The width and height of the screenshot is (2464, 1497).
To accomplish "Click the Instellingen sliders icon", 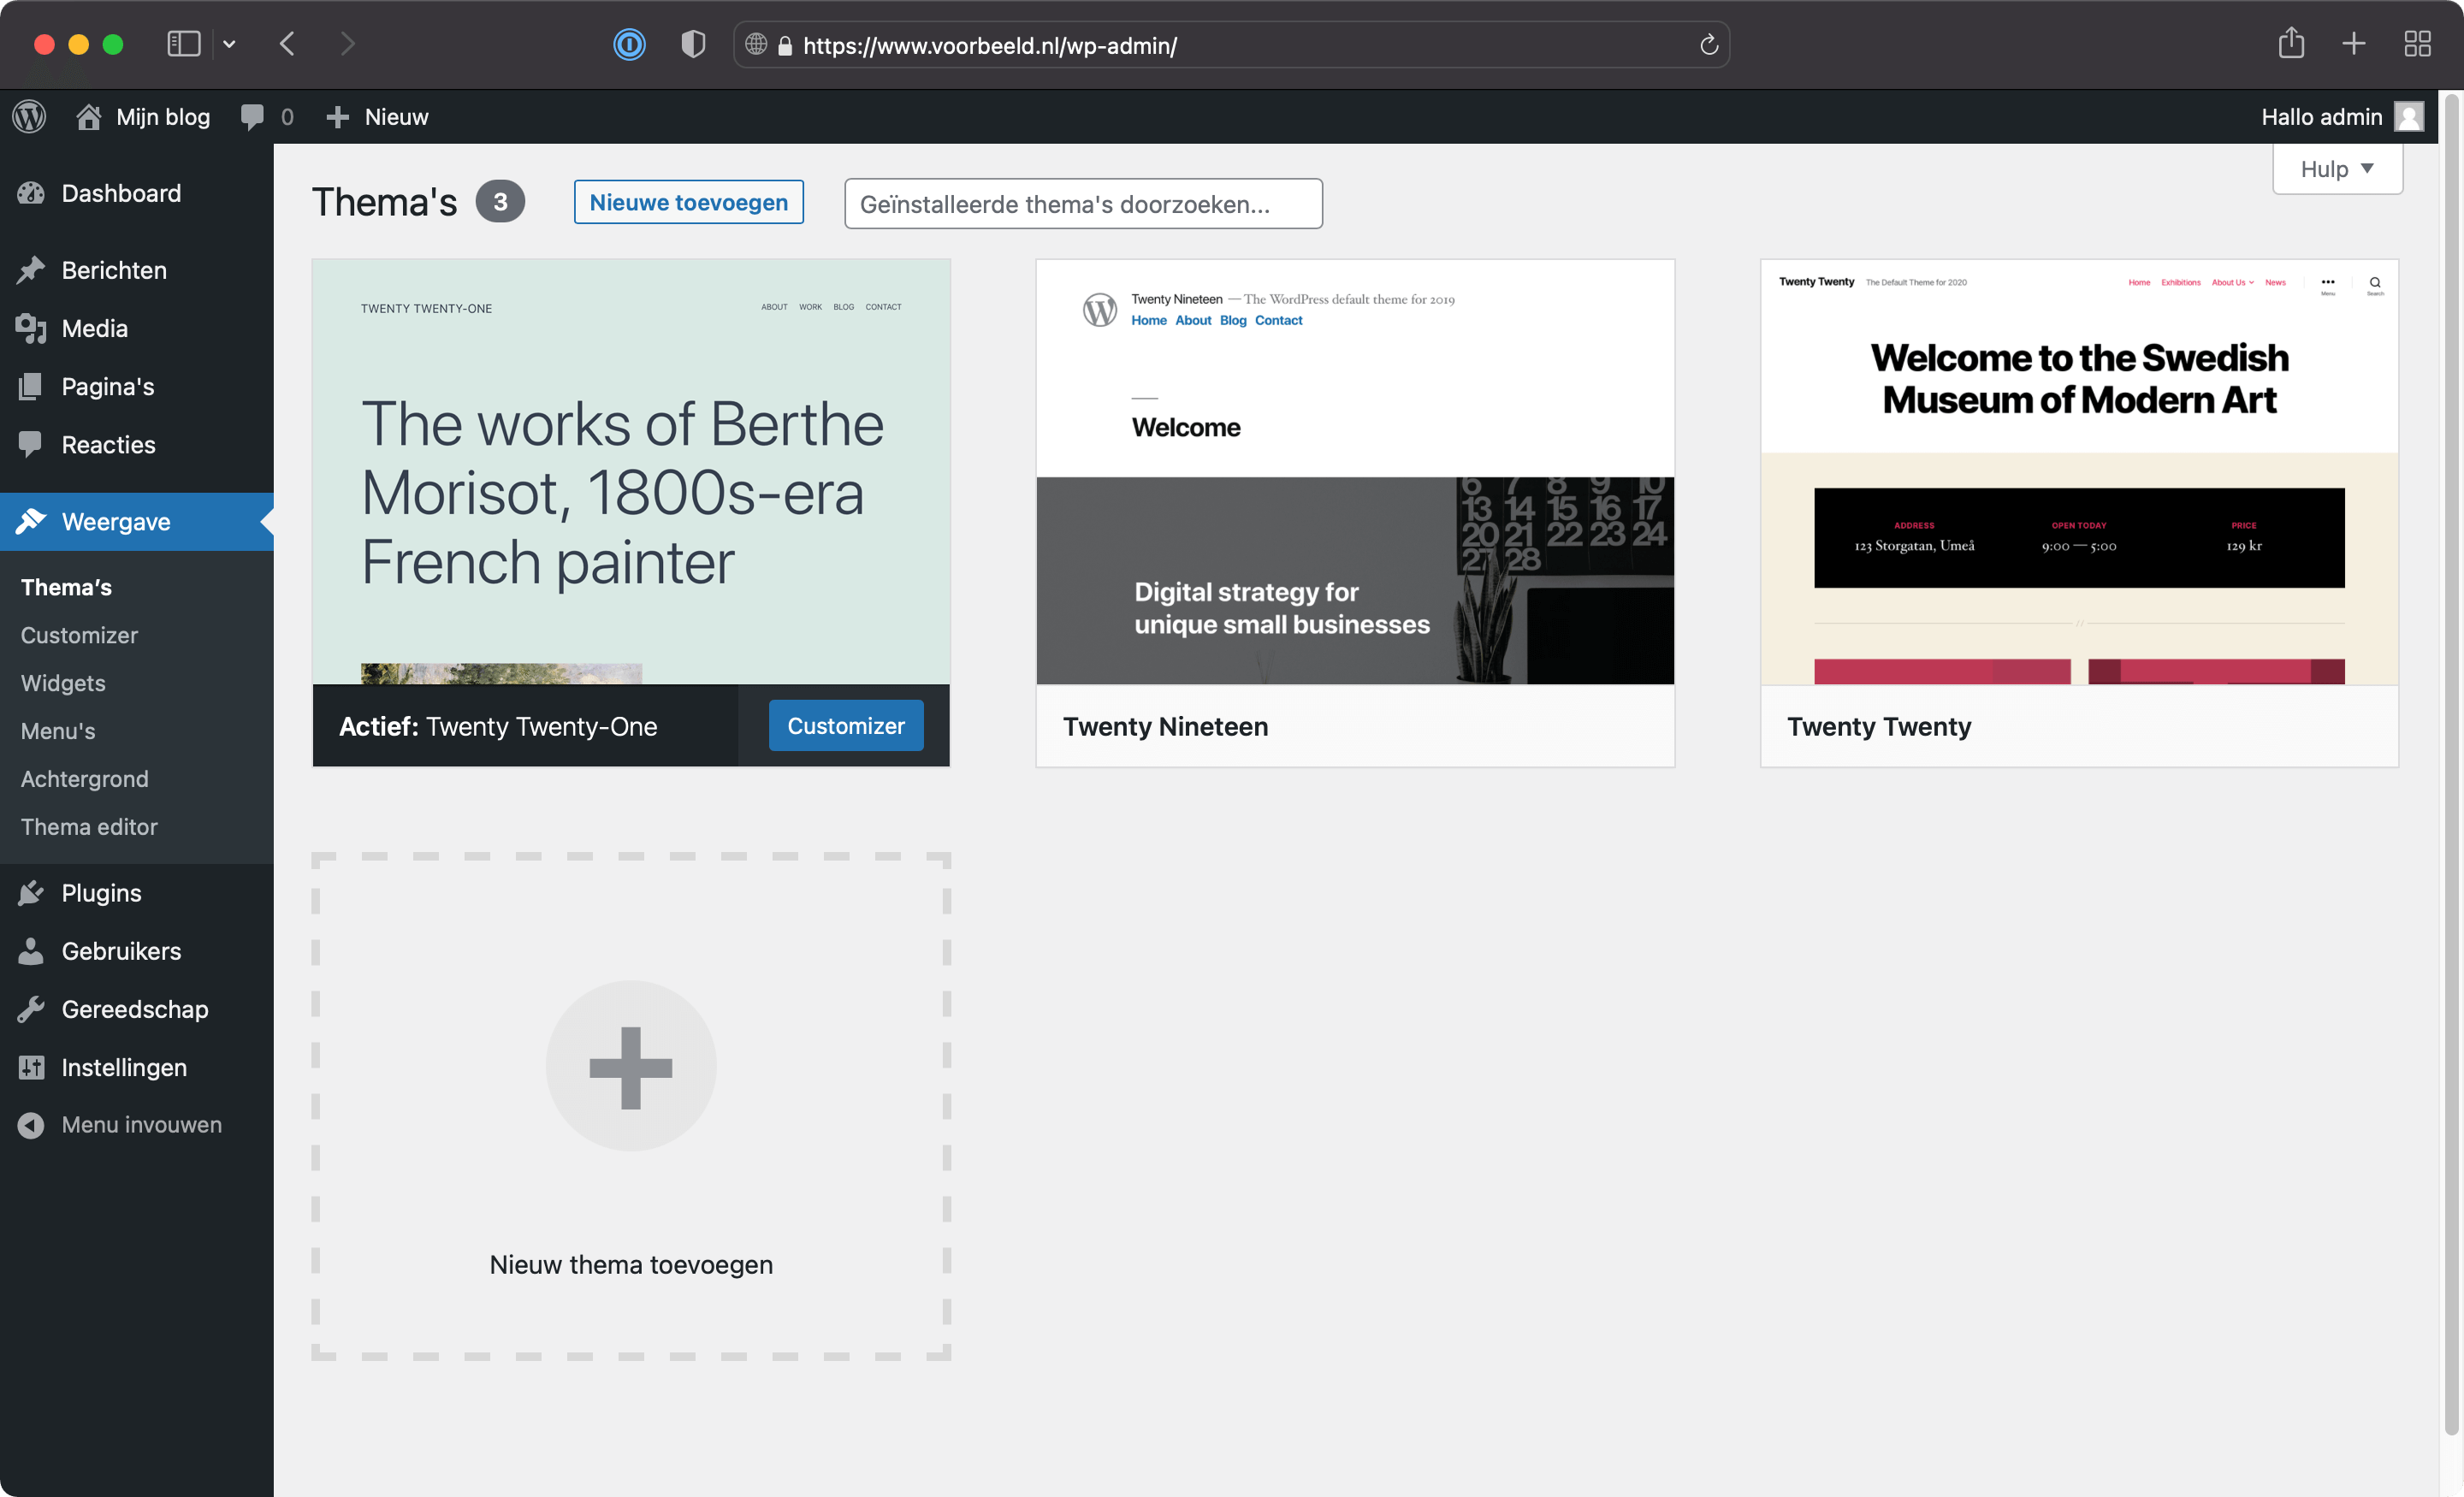I will [31, 1067].
